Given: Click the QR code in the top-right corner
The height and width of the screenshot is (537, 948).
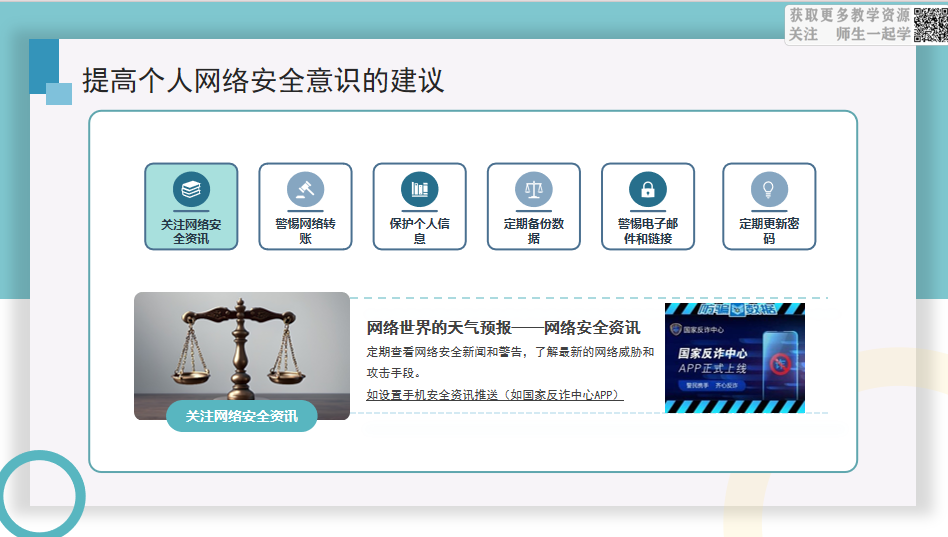Looking at the screenshot, I should (930, 24).
